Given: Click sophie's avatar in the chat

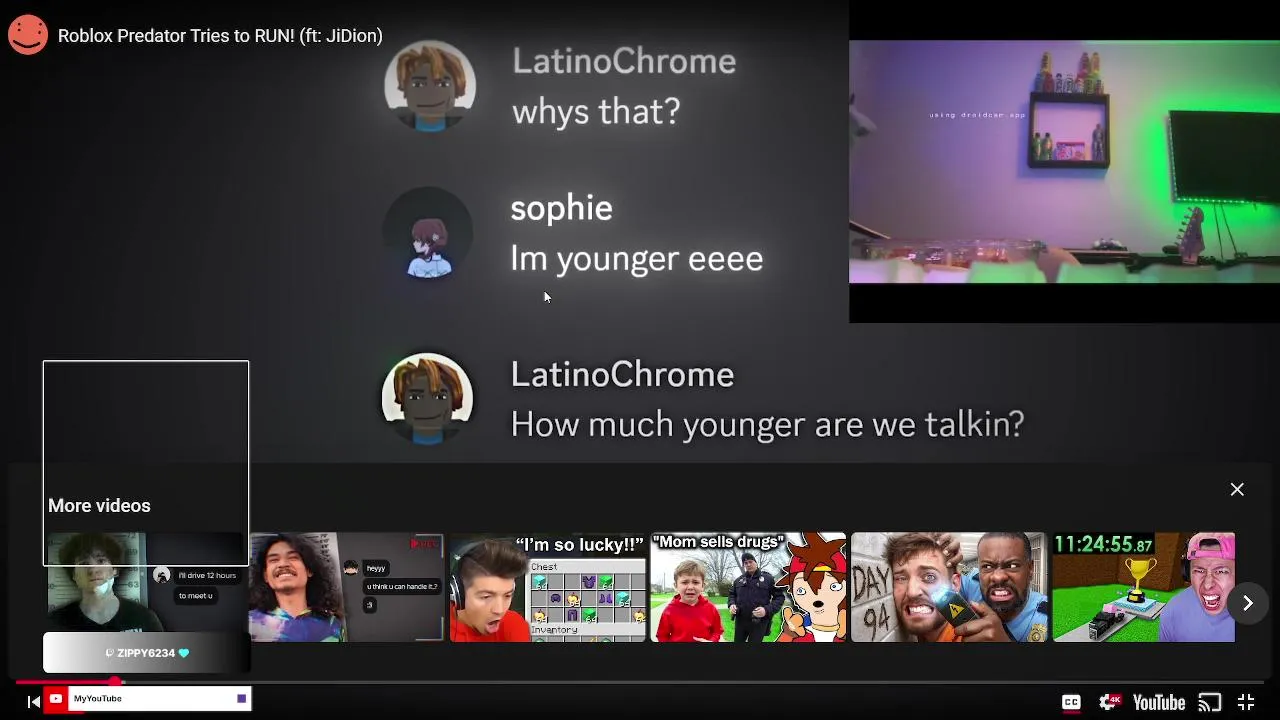Looking at the screenshot, I should click(428, 234).
